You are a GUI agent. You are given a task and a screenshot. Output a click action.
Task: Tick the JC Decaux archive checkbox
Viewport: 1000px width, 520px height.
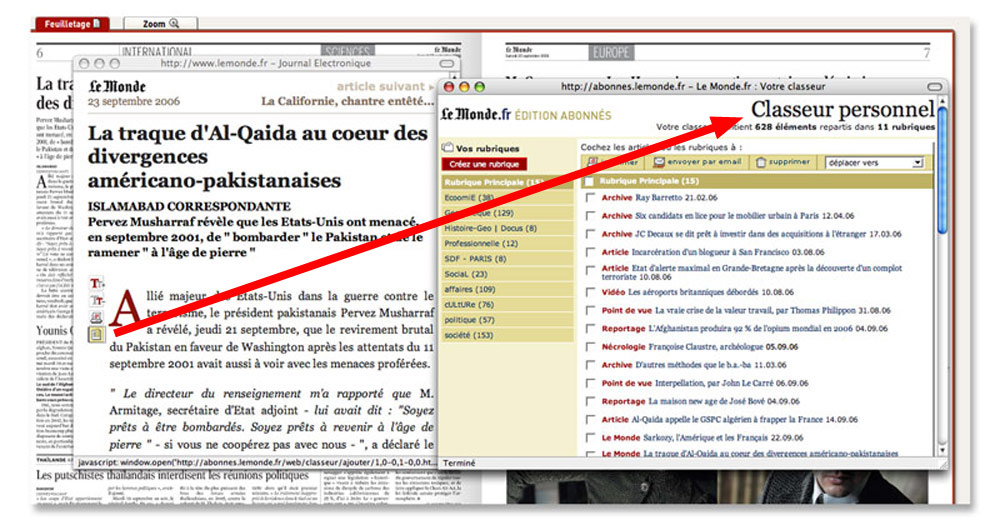coord(591,234)
